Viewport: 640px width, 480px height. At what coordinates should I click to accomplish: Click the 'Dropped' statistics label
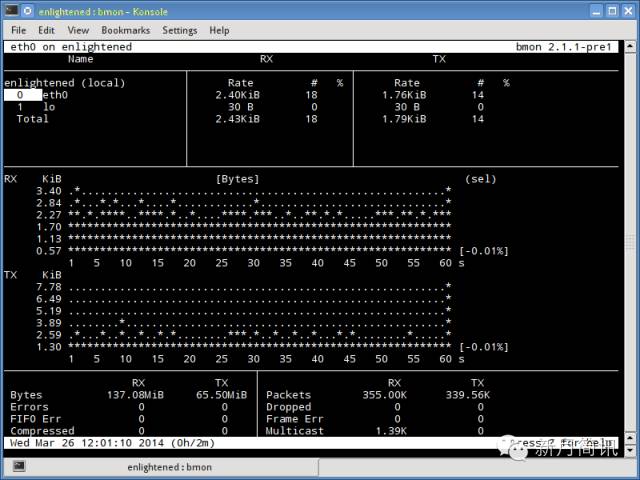(289, 407)
